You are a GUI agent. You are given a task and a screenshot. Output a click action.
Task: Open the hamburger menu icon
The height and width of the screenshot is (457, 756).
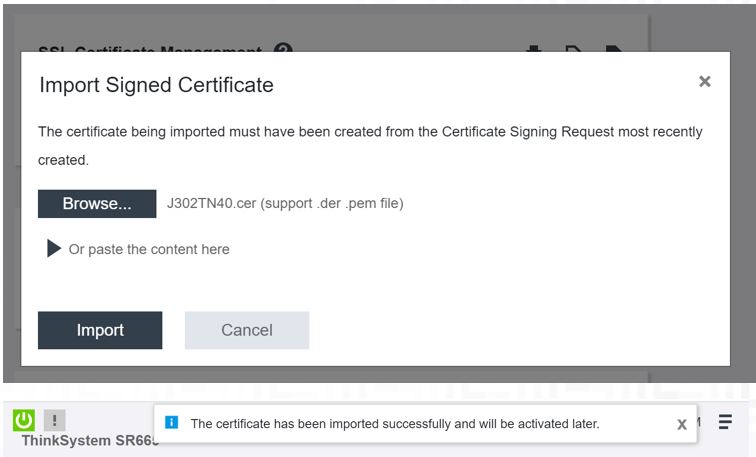click(725, 421)
